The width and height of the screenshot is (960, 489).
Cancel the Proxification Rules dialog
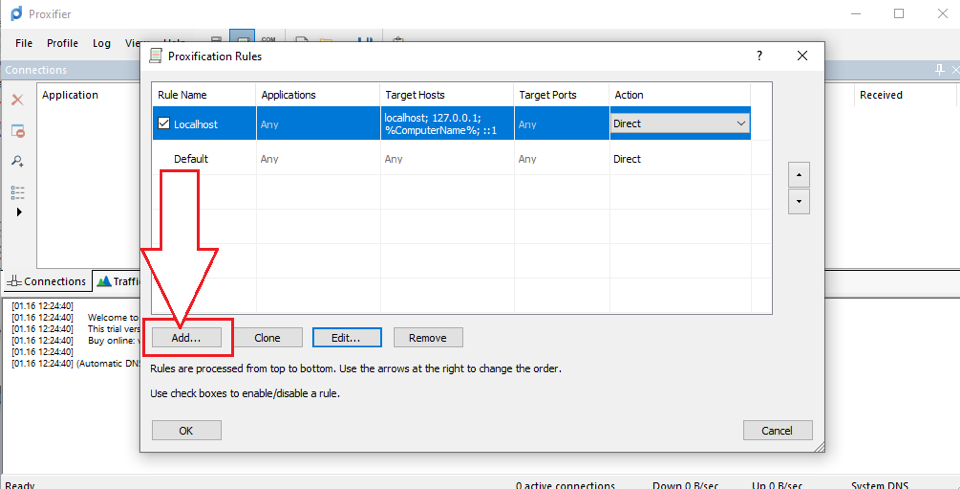coord(778,430)
